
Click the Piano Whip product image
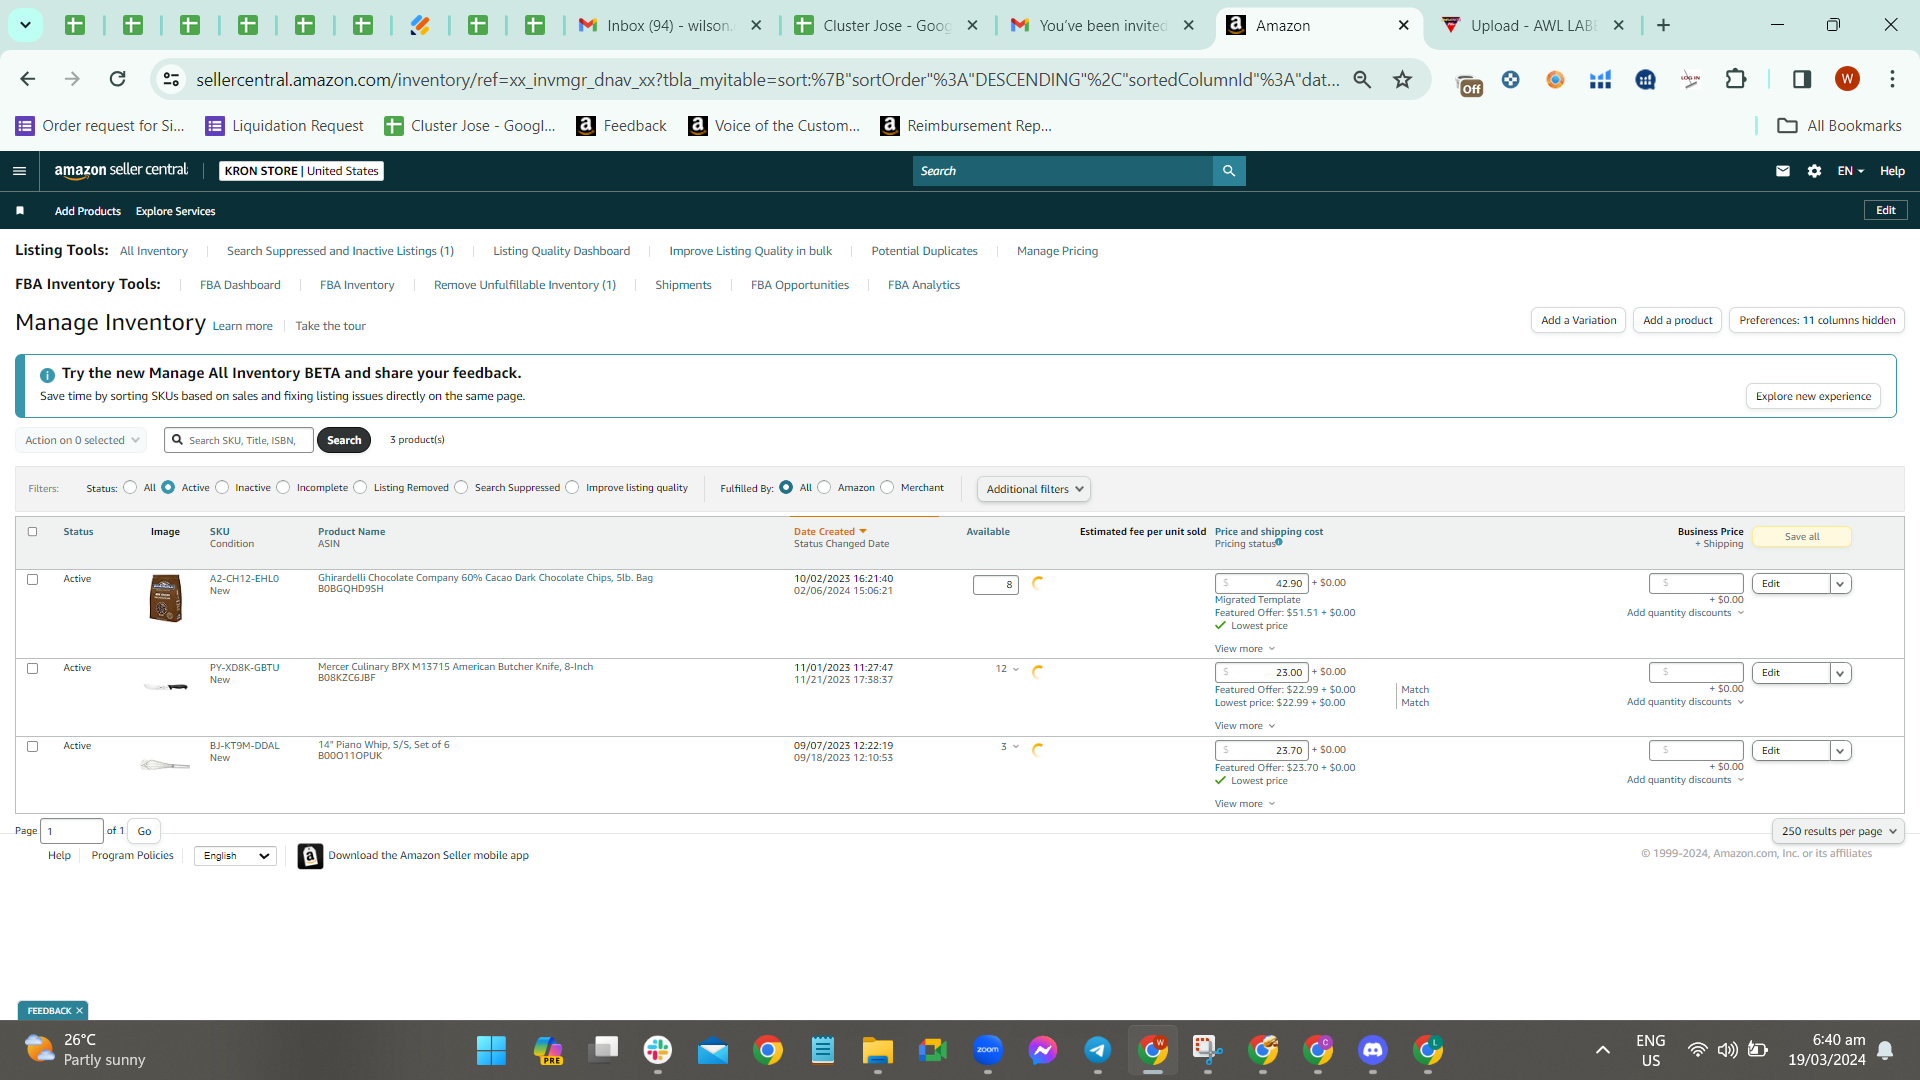point(166,765)
